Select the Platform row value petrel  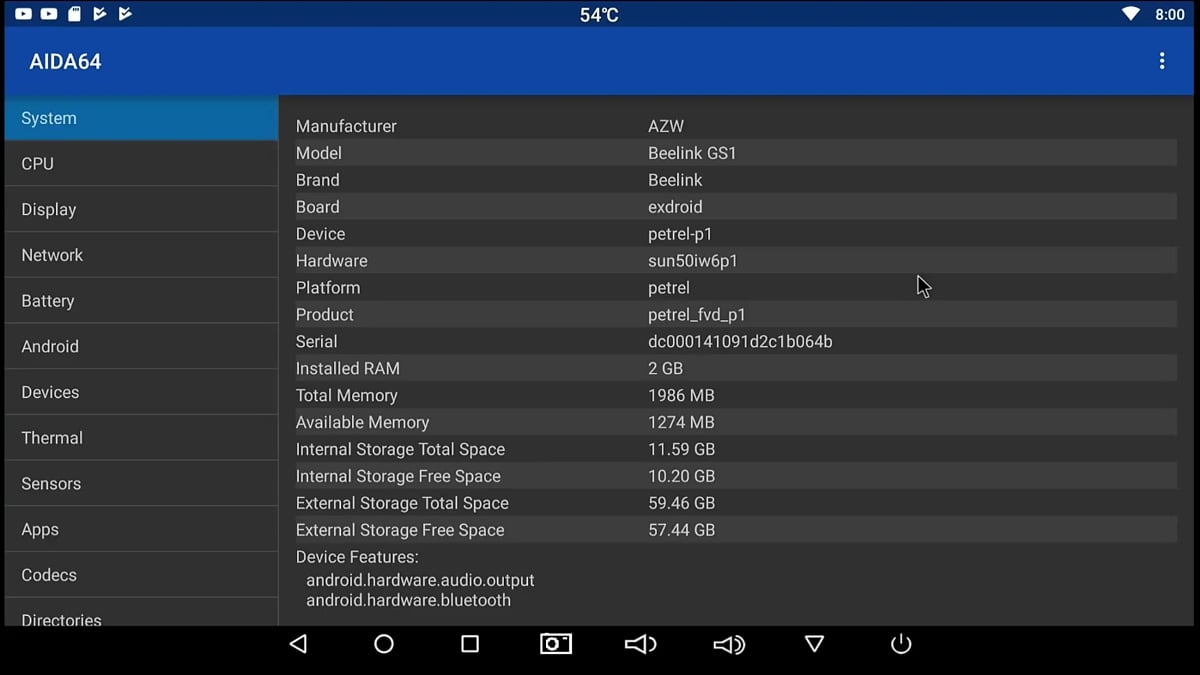pyautogui.click(x=669, y=288)
